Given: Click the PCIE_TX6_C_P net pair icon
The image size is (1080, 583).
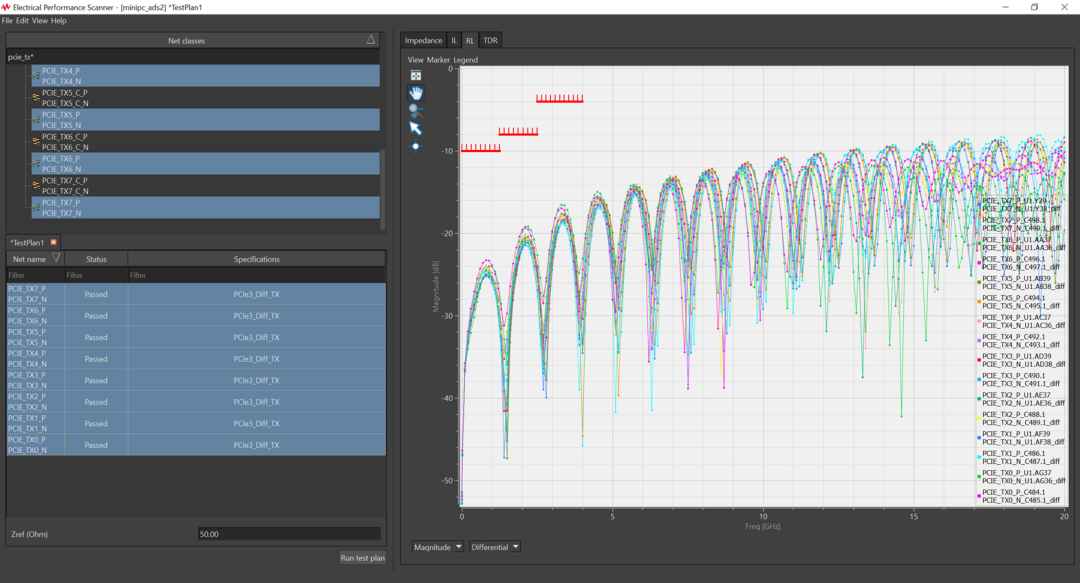Looking at the screenshot, I should click(36, 142).
